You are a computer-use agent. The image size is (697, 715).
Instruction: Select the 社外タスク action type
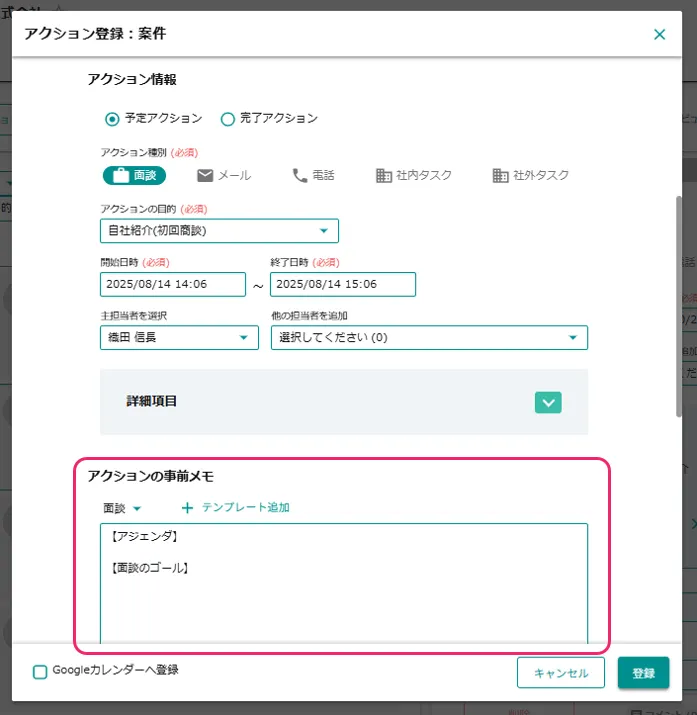tap(530, 175)
